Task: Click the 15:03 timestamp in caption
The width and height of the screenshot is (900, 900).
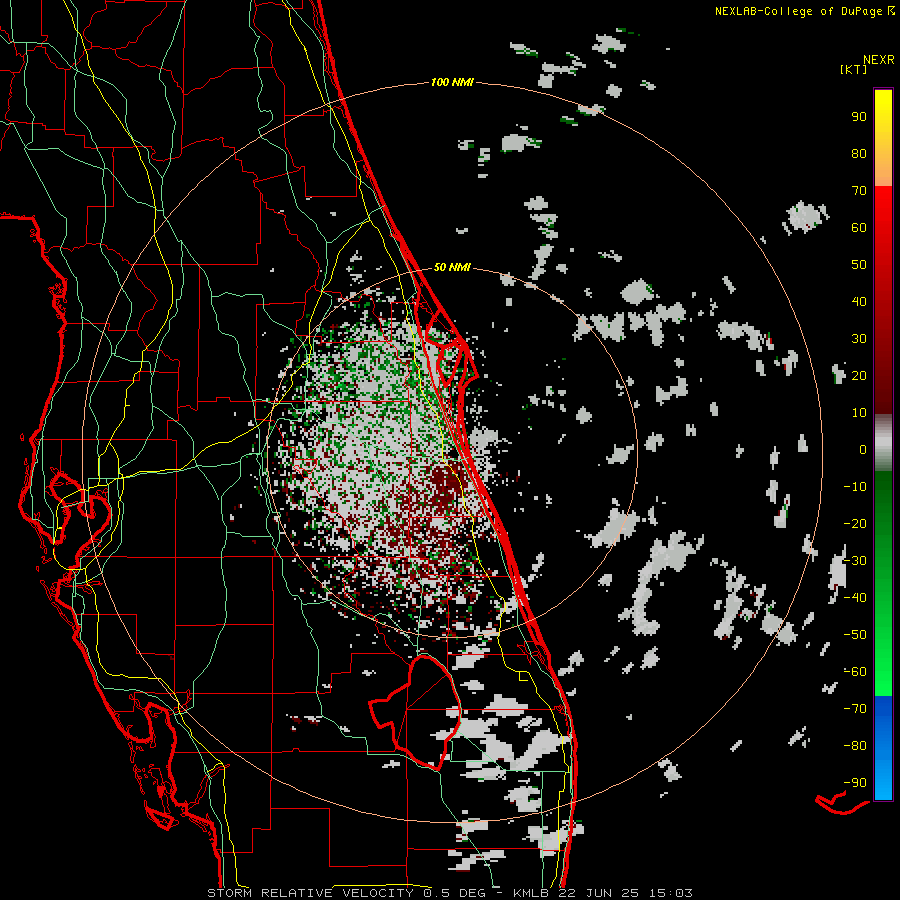Action: coord(671,893)
